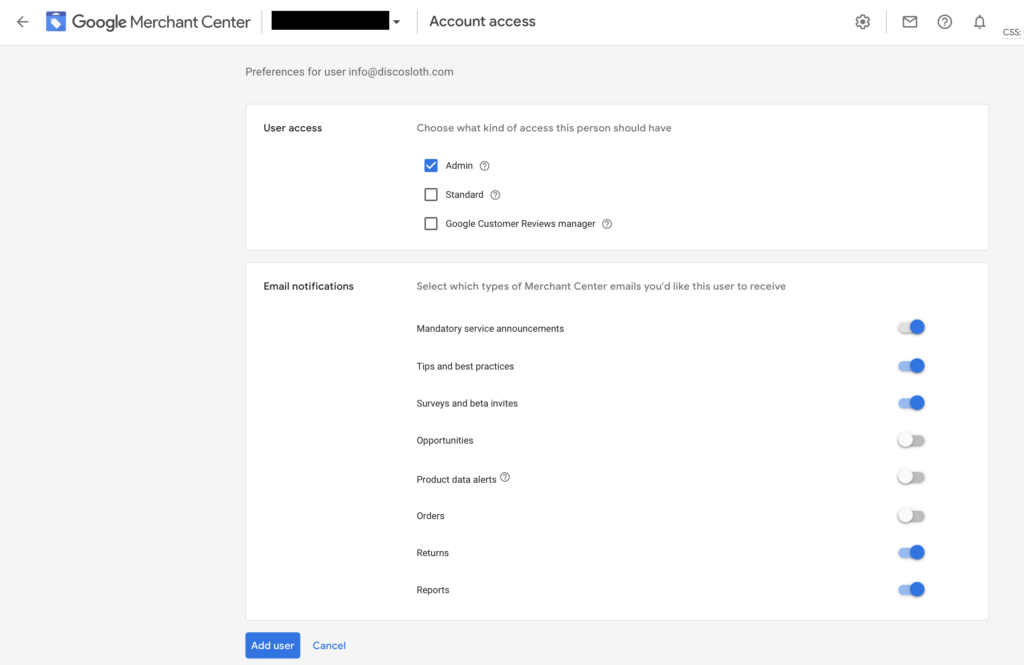Screen dimensions: 1024x665
Task: Disable Tips and best practices emails
Action: click(911, 366)
